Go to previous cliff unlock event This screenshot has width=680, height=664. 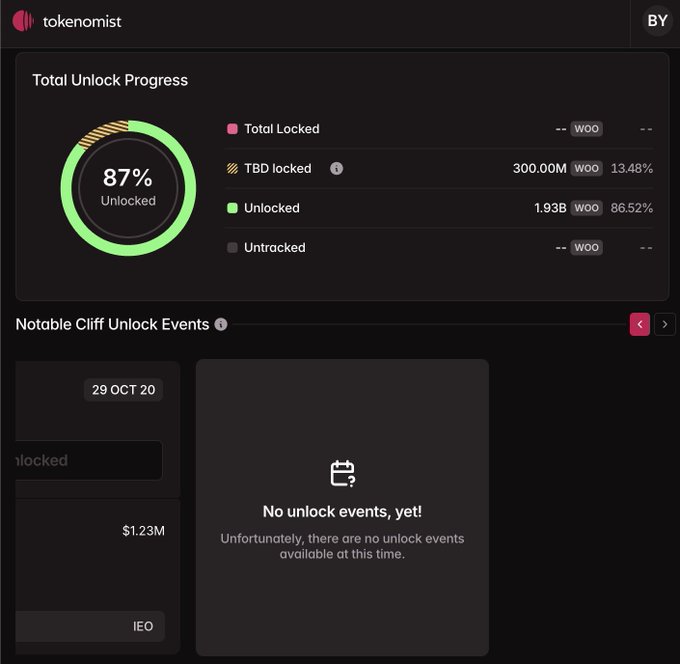click(640, 324)
